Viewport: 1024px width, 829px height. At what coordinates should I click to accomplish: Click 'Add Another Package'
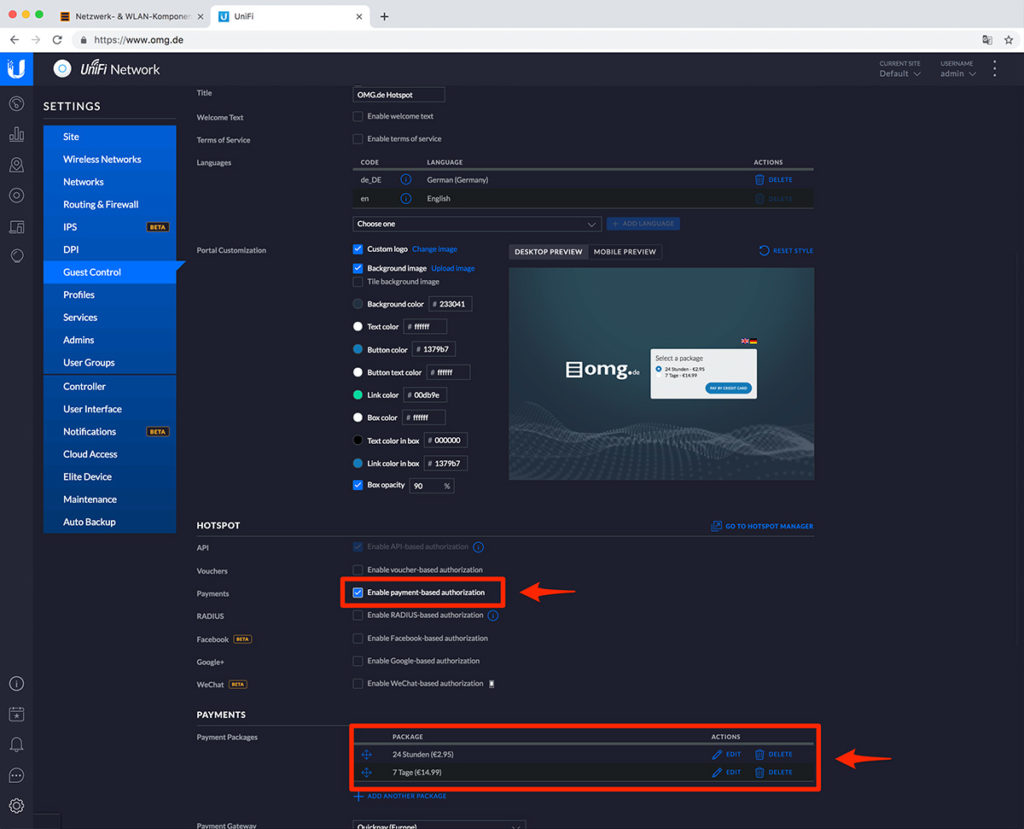point(400,796)
